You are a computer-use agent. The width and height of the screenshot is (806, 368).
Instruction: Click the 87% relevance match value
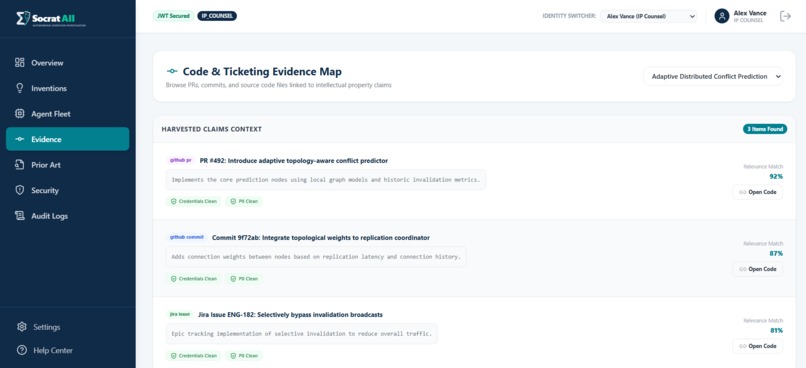tap(776, 253)
